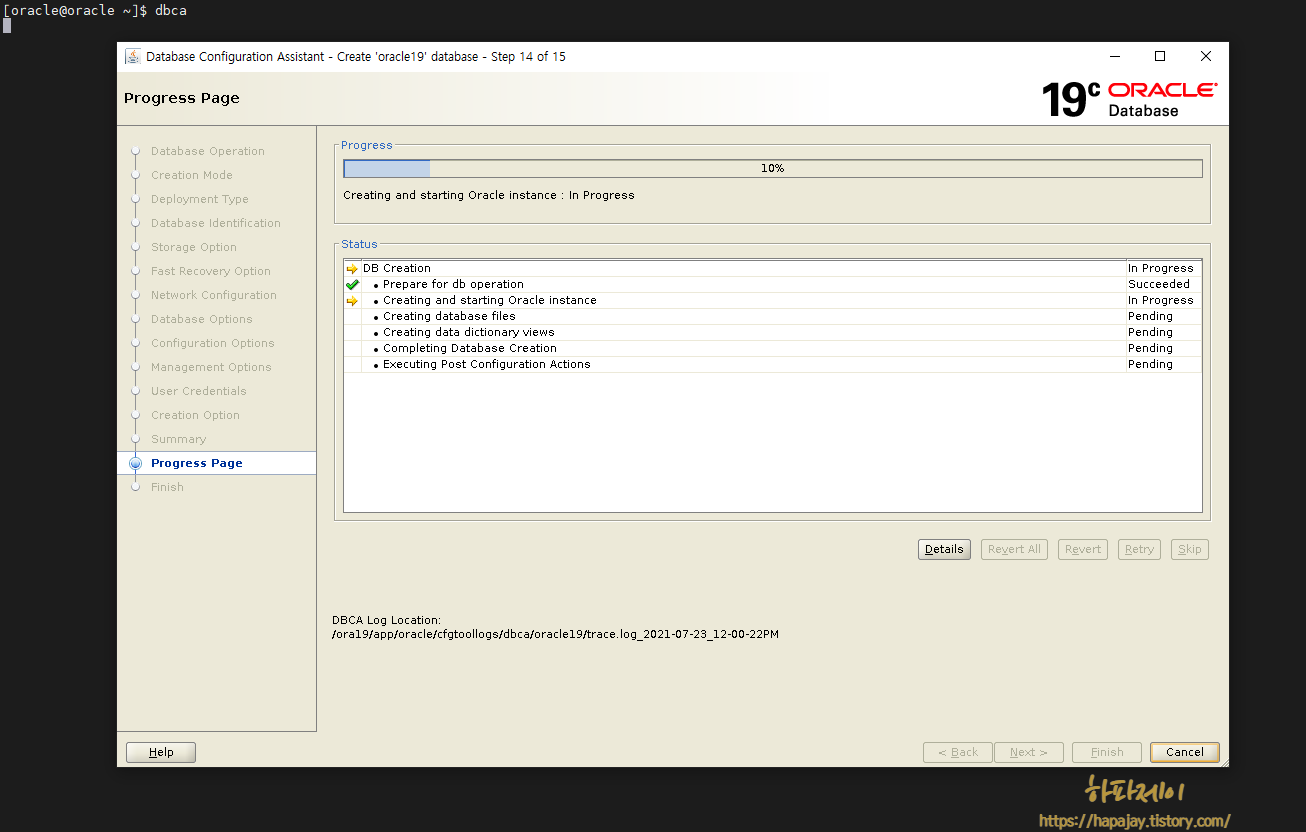Select the Completing Database Creation row

[772, 348]
